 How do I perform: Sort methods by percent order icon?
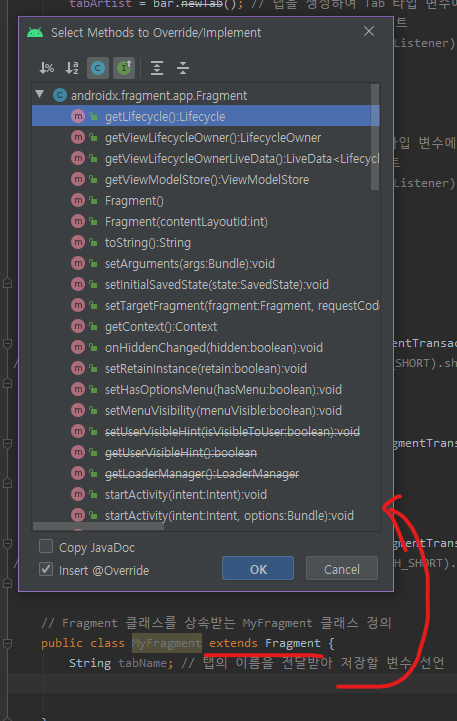point(46,68)
